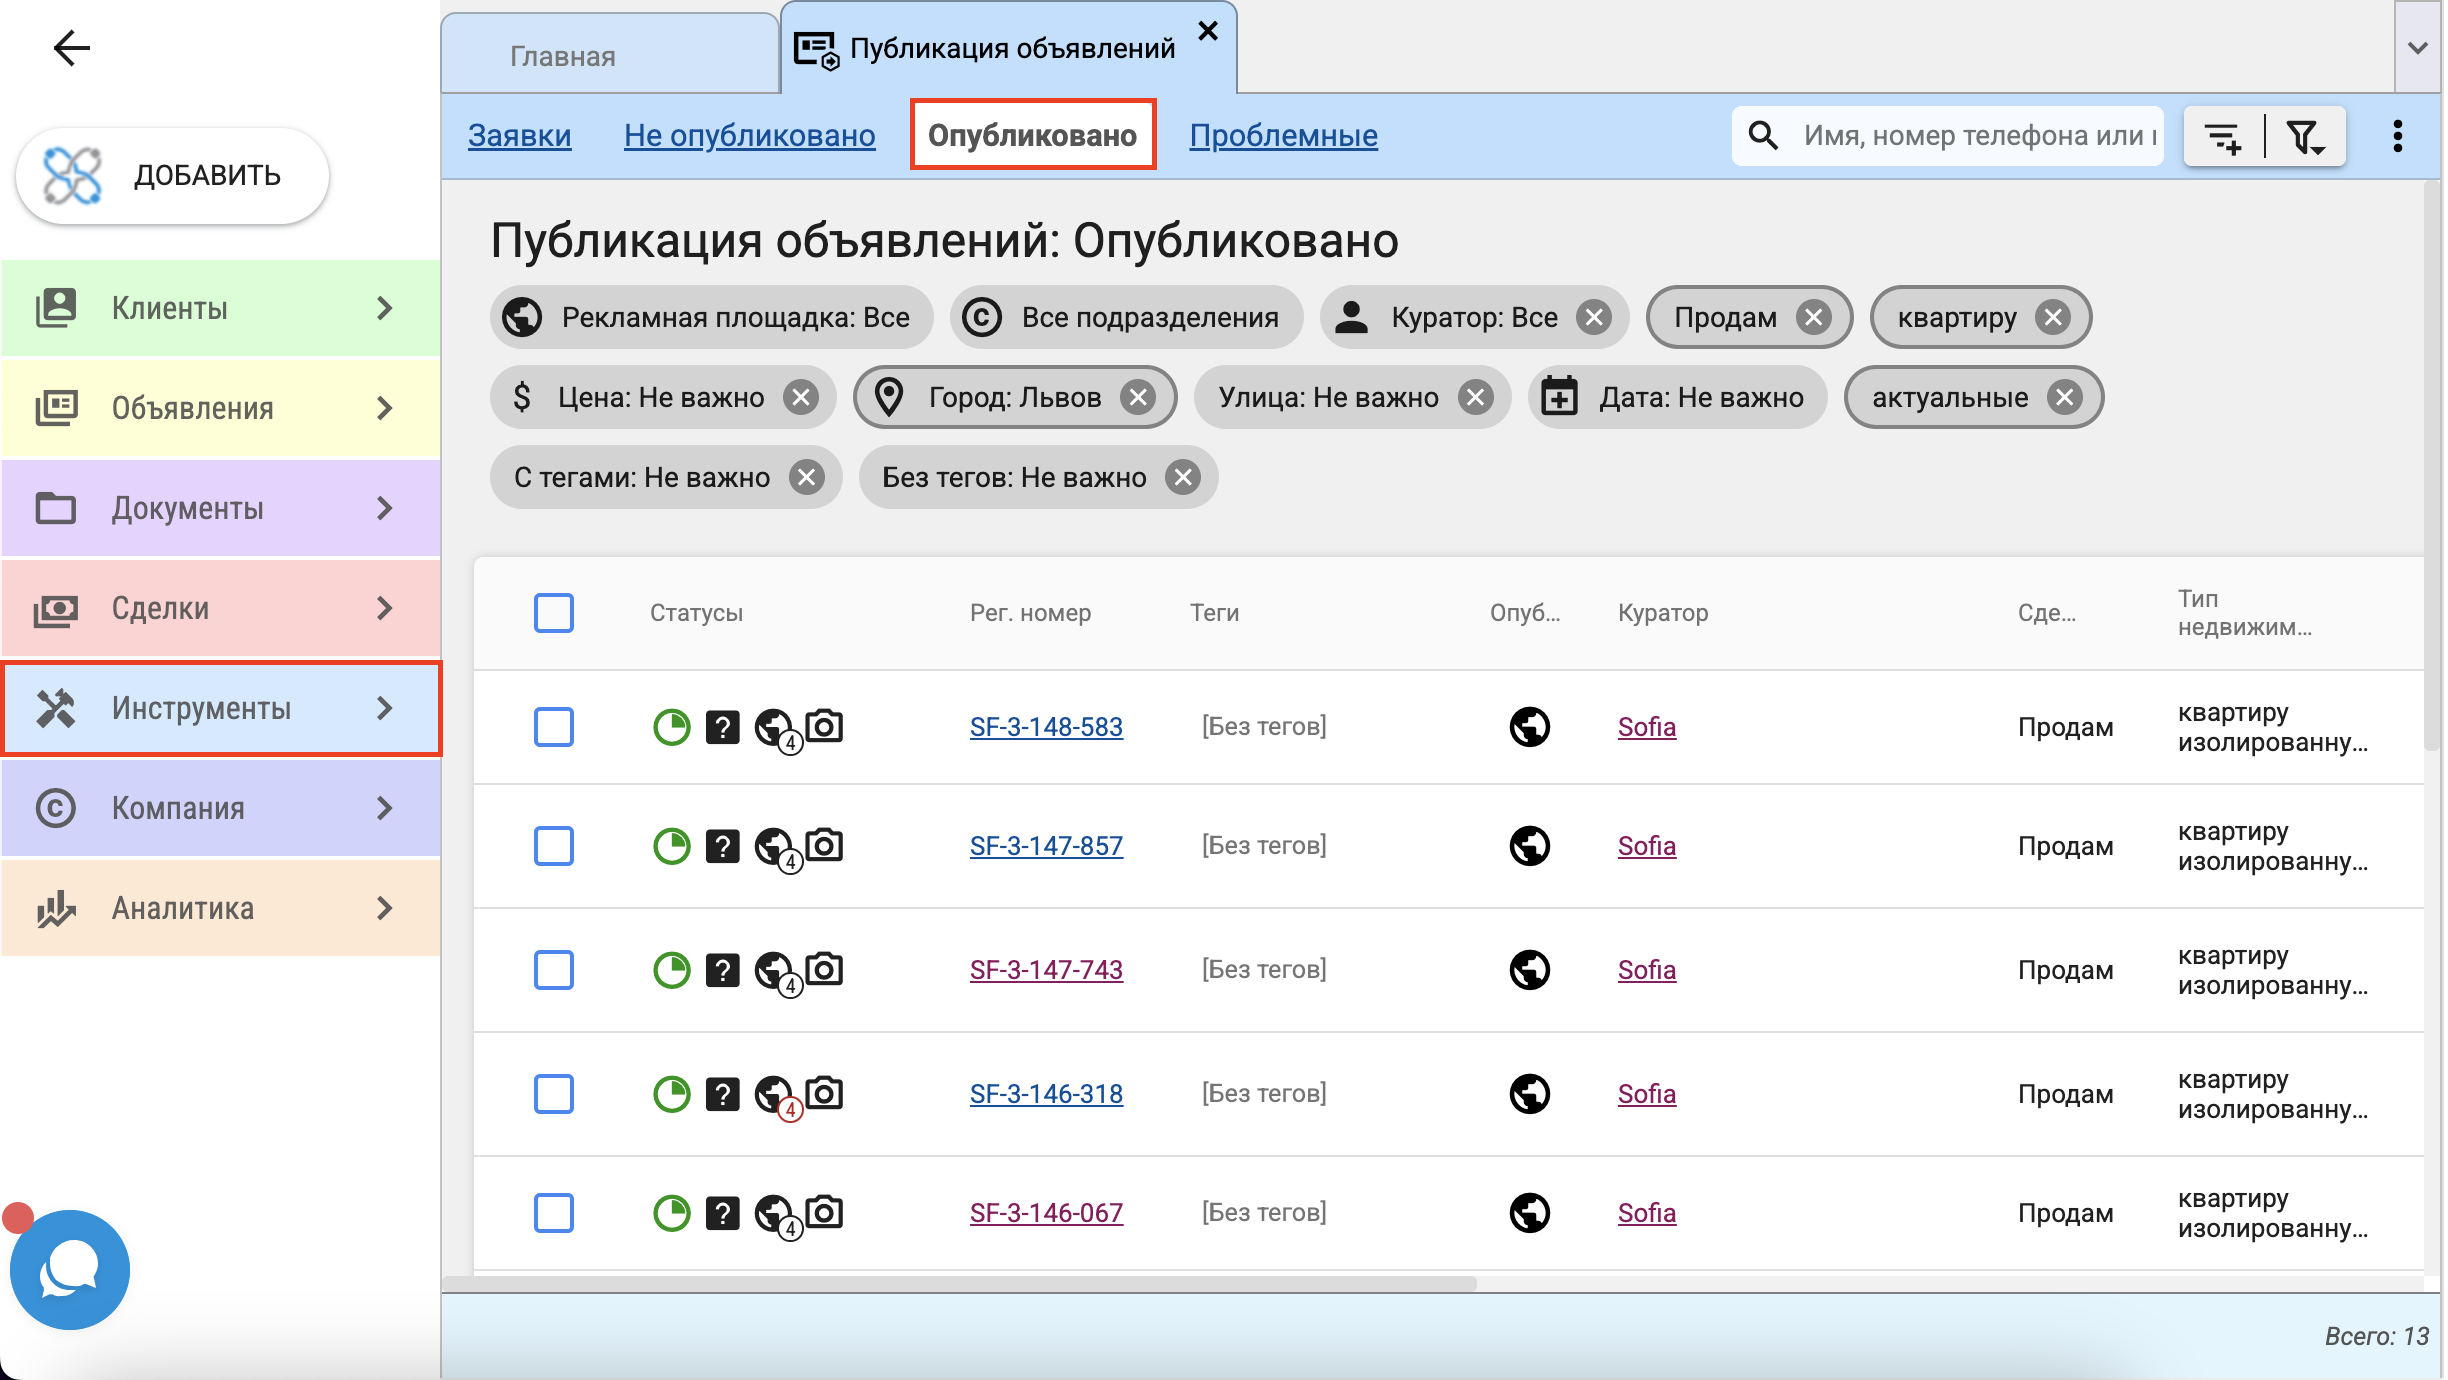Image resolution: width=2448 pixels, height=1380 pixels.
Task: Expand the Аналитика sidebar section
Action: (221, 908)
